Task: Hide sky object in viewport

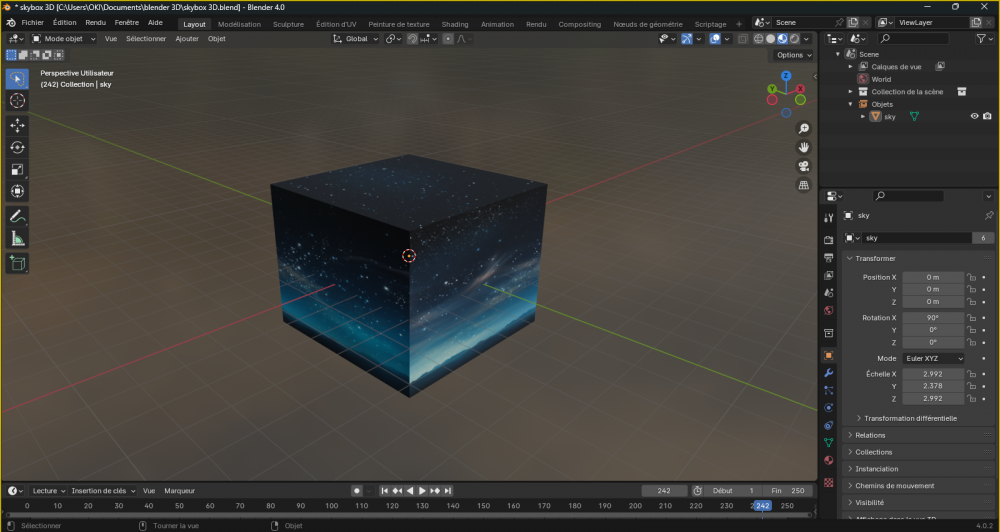Action: pyautogui.click(x=974, y=116)
